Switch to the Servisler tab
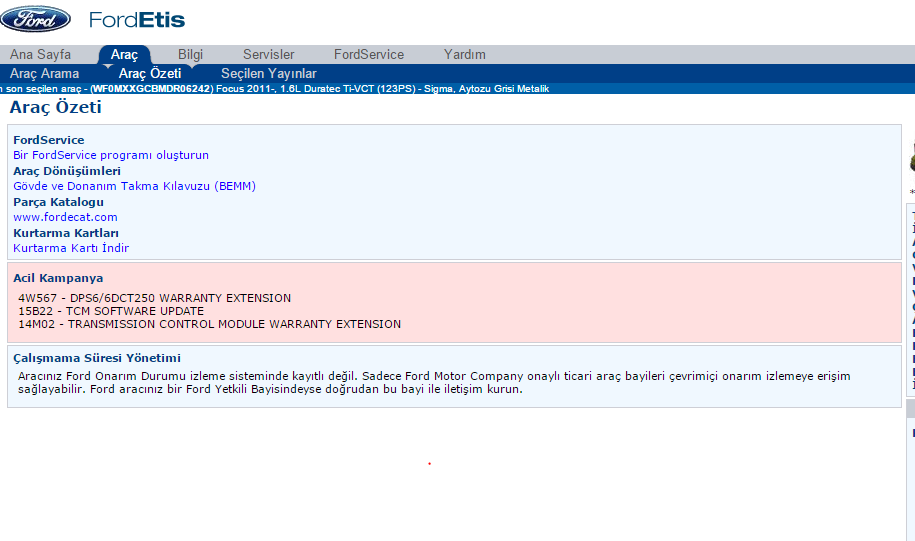915x541 pixels. pyautogui.click(x=268, y=54)
